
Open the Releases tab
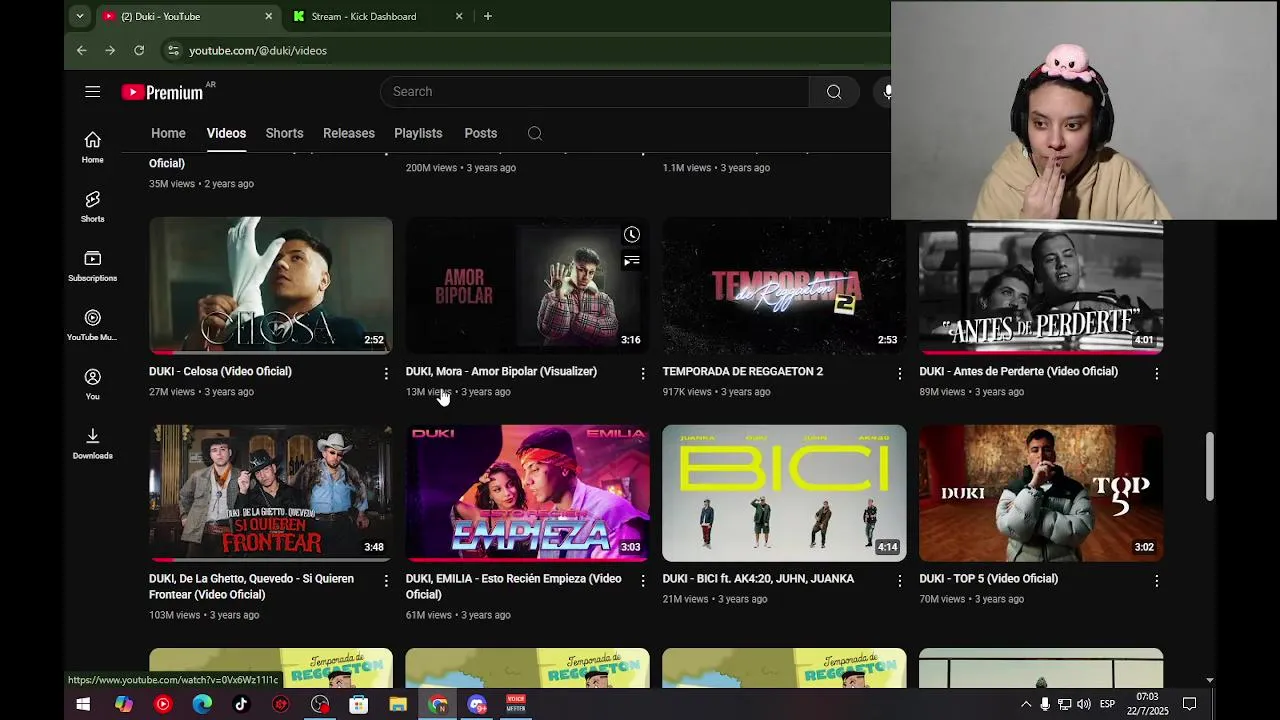point(349,133)
